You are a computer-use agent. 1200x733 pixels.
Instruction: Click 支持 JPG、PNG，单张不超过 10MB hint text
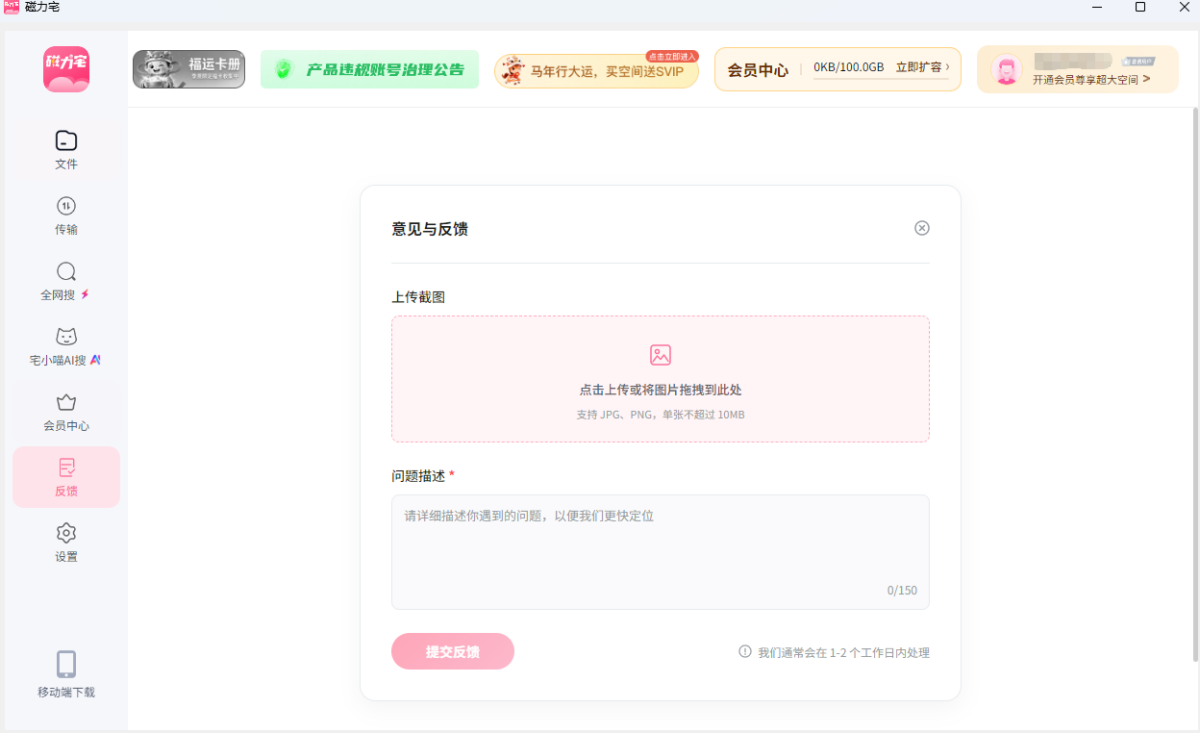pos(660,414)
